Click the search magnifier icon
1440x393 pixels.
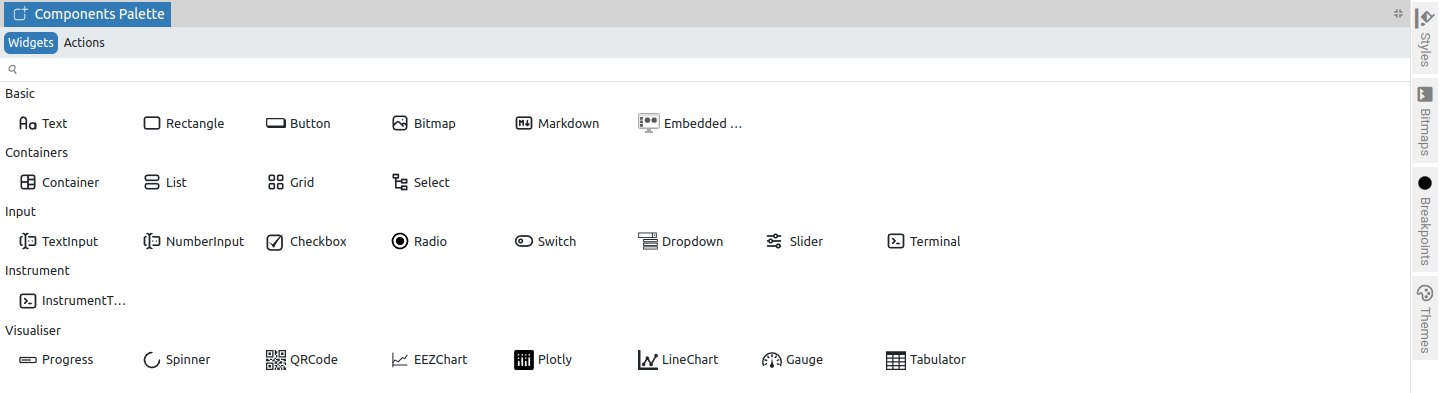coord(12,70)
